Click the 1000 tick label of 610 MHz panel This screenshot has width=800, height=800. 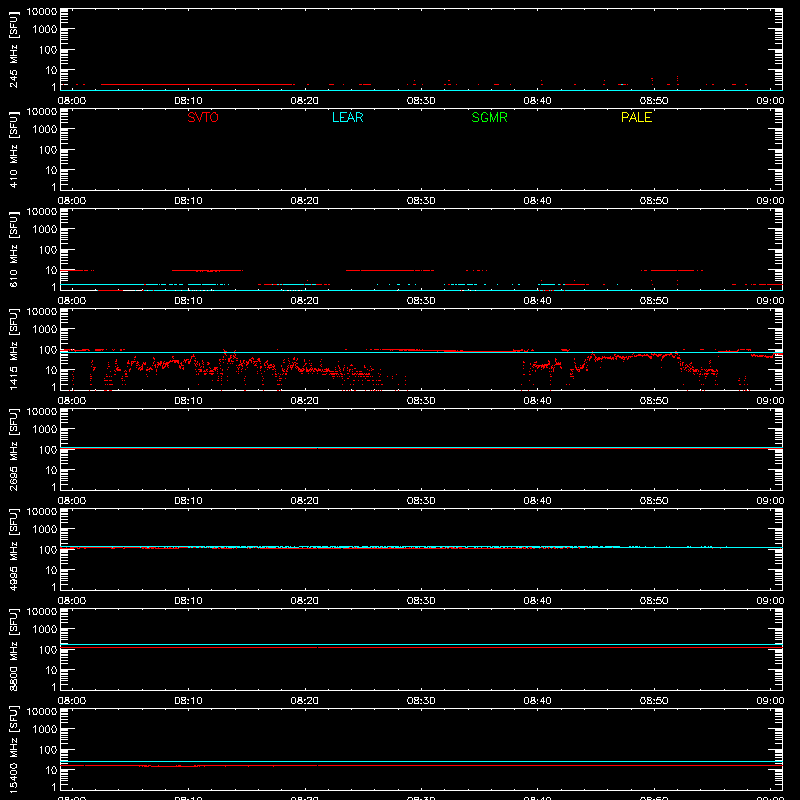point(45,229)
